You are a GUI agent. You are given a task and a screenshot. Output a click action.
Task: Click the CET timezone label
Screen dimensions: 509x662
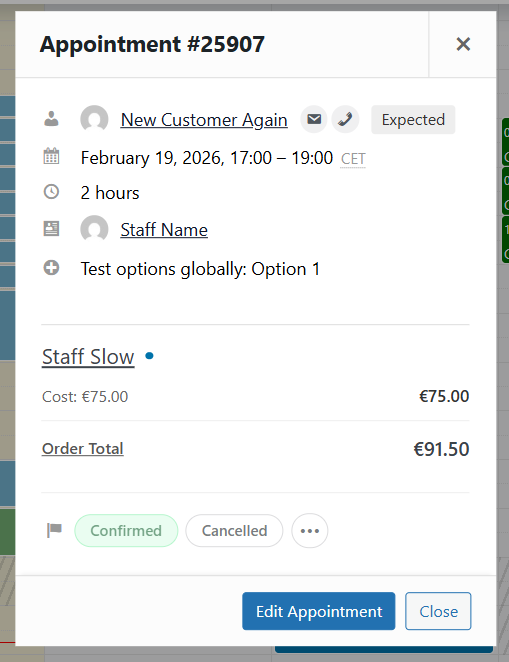(353, 159)
